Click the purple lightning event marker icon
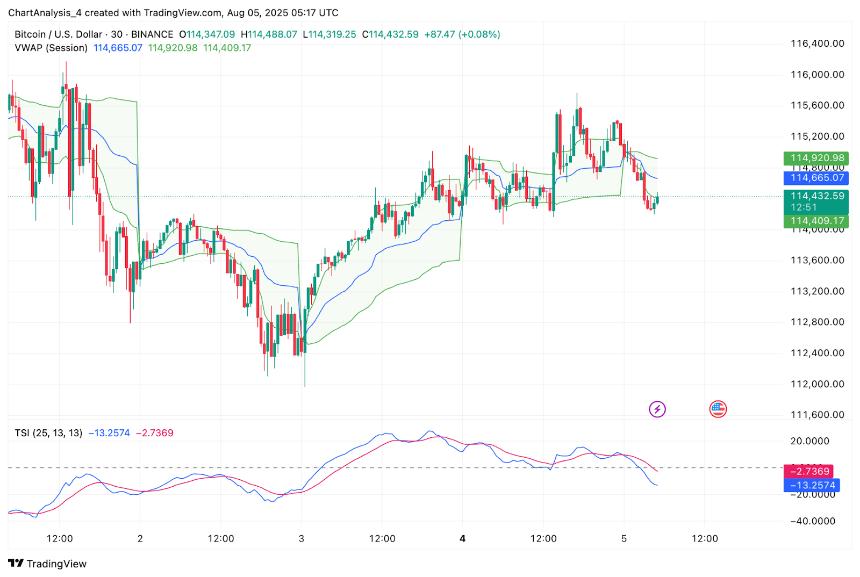 658,407
